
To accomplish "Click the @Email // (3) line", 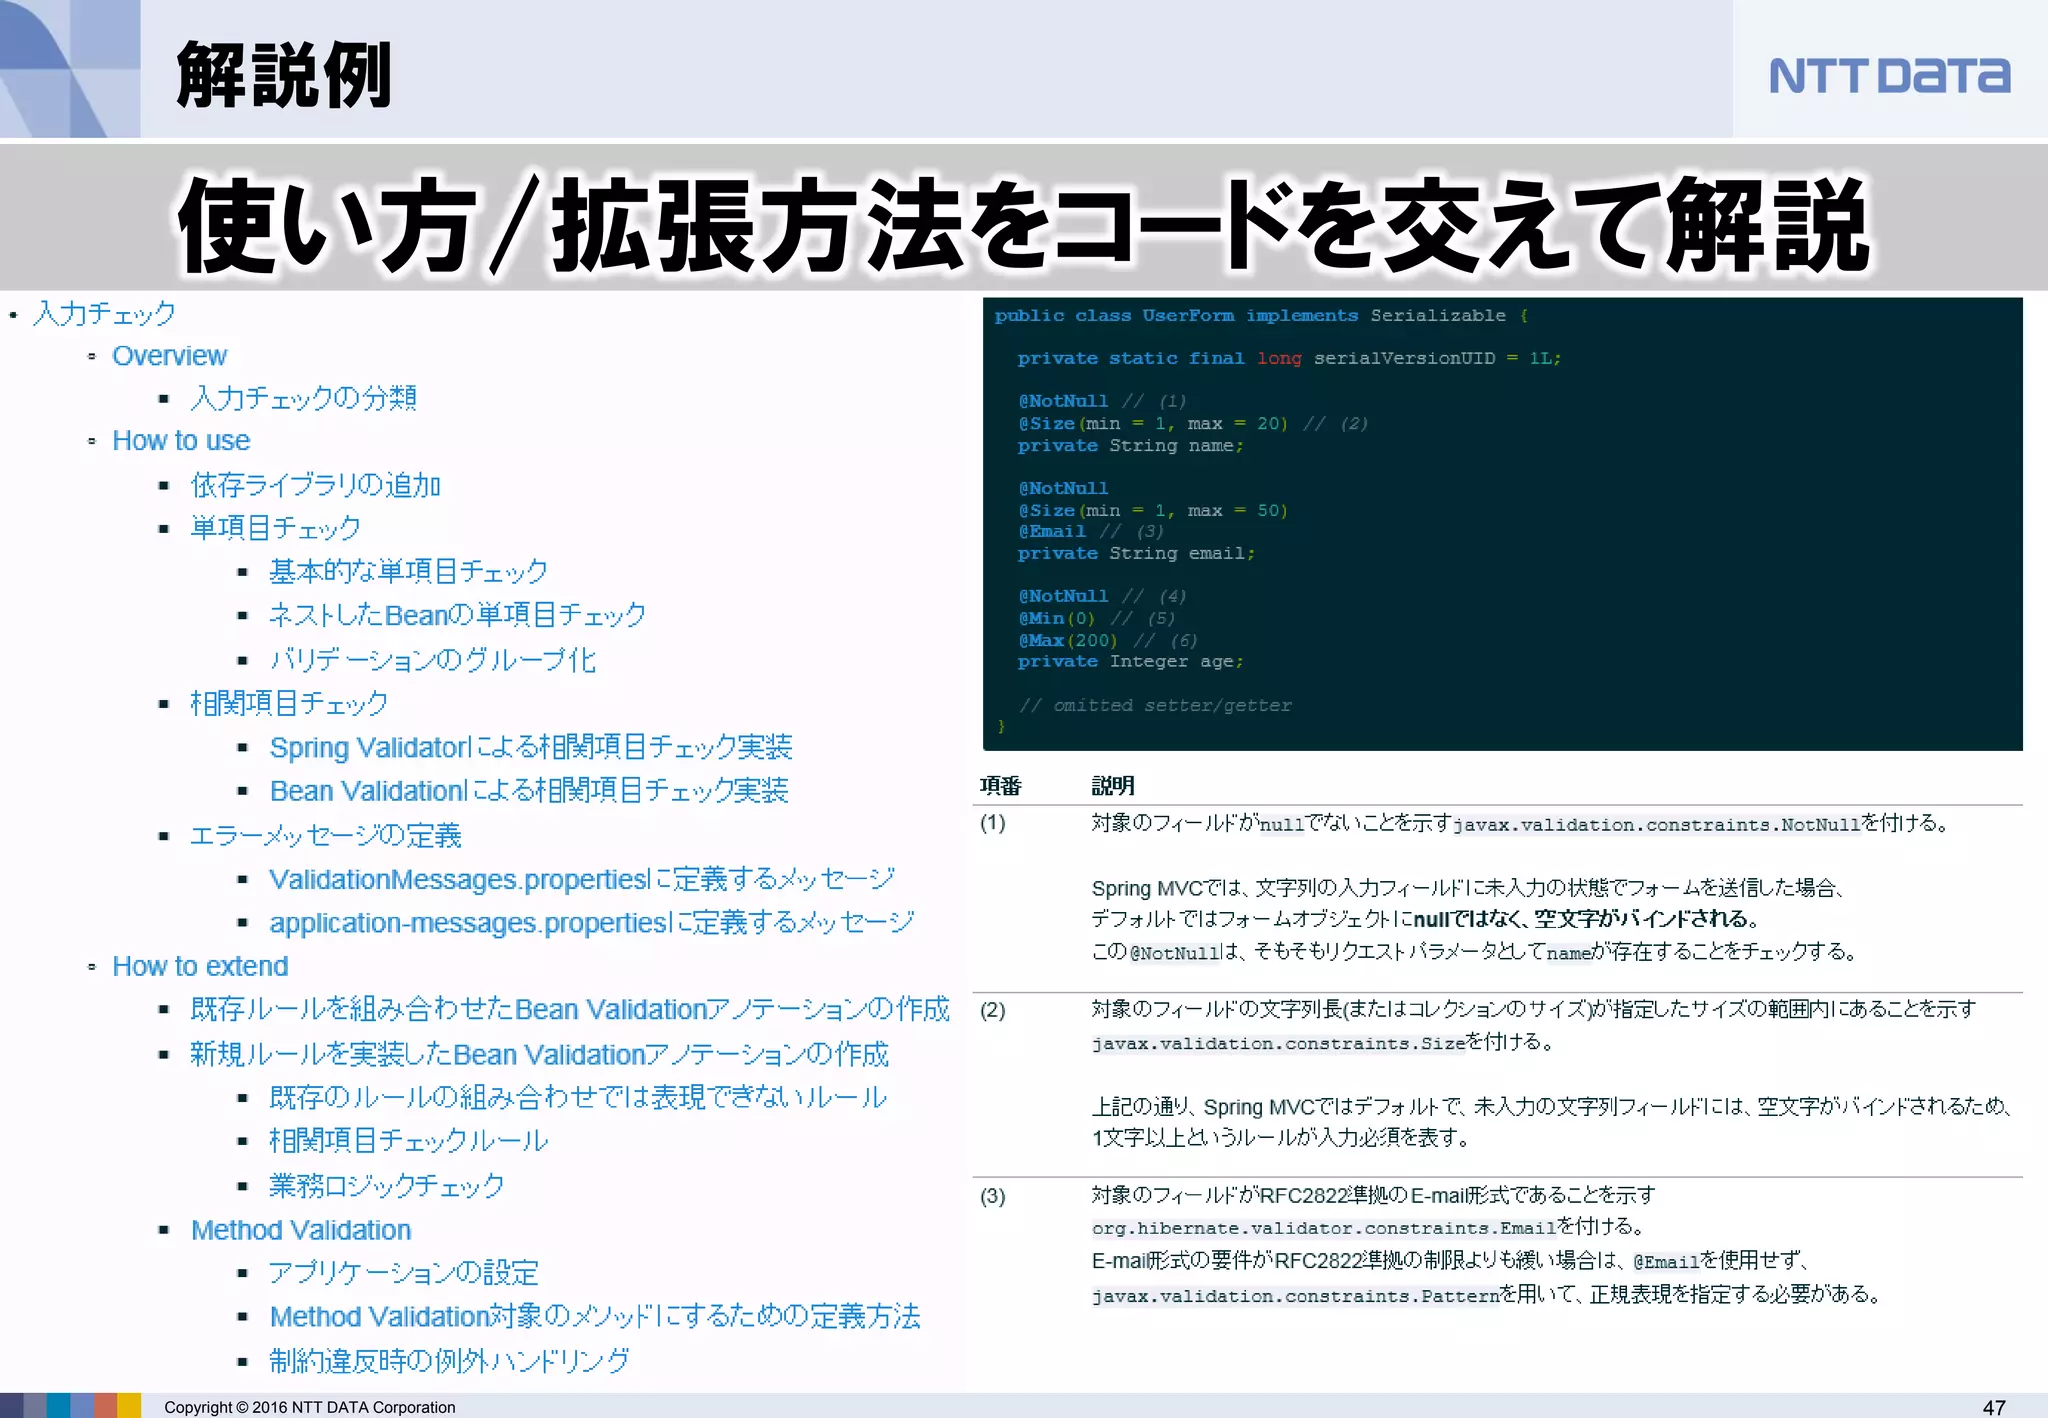I will point(1090,532).
